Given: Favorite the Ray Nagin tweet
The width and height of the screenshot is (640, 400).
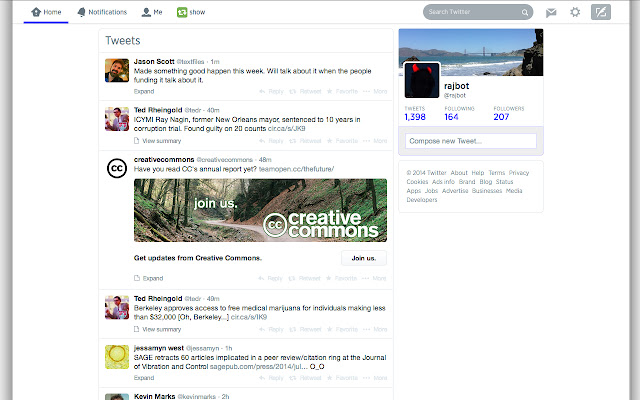Looking at the screenshot, I should coord(342,141).
